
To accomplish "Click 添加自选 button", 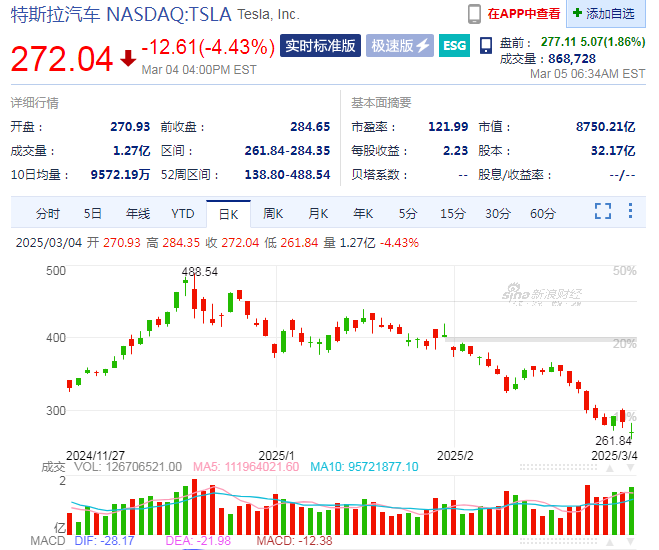I will 606,13.
